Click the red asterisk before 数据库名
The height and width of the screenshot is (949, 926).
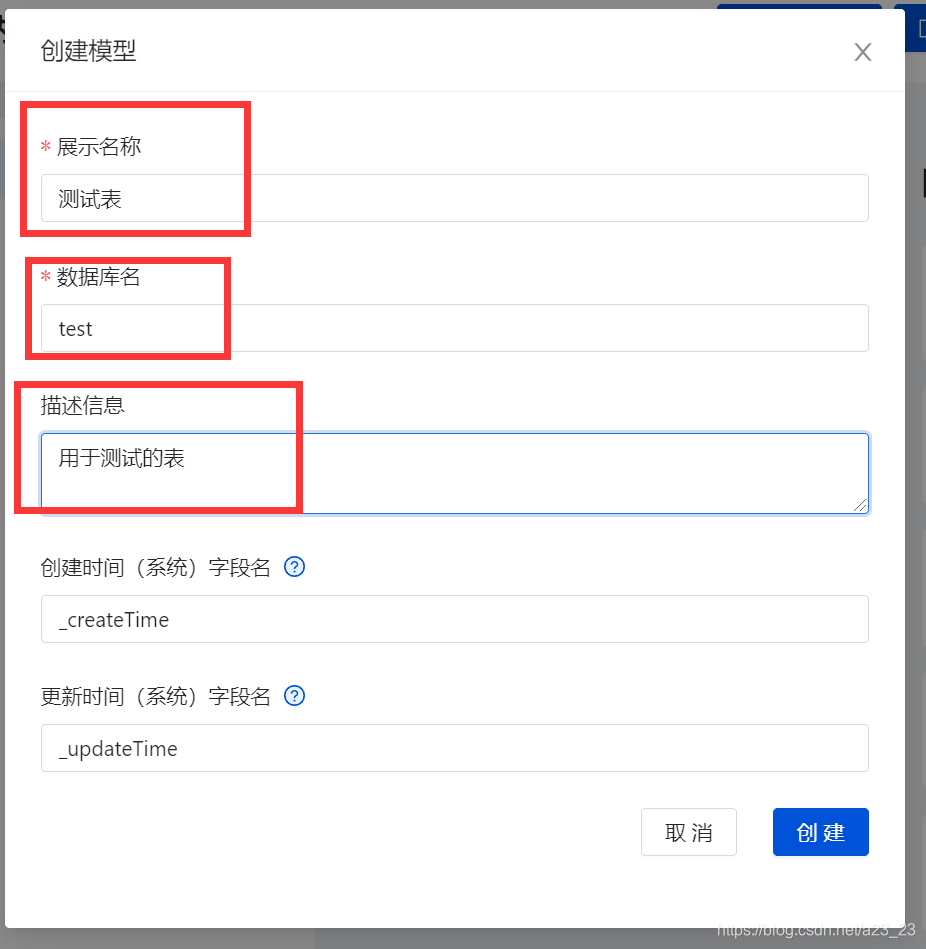pos(45,278)
